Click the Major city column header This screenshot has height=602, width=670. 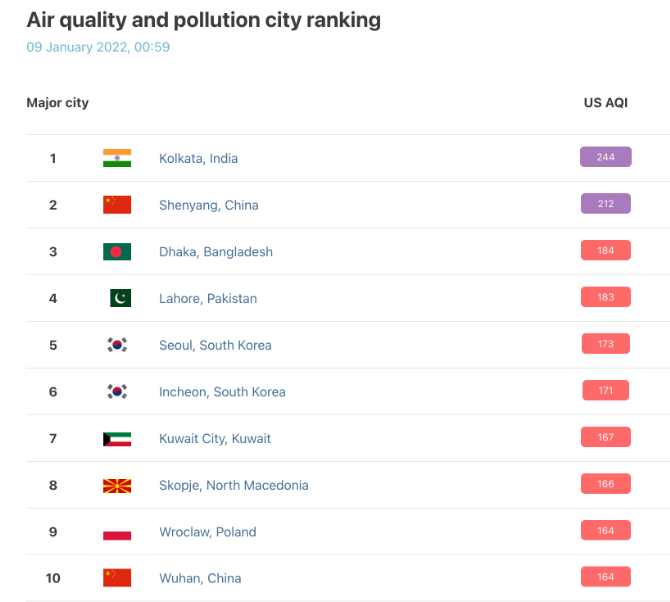click(x=58, y=103)
